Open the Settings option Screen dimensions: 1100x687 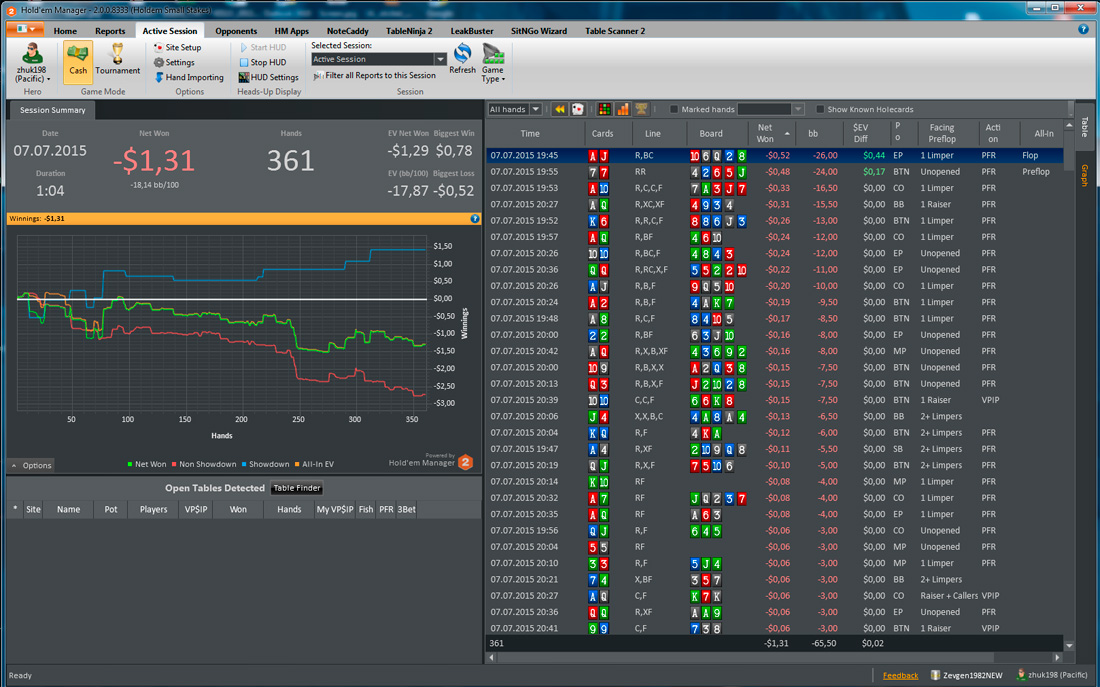click(x=174, y=62)
